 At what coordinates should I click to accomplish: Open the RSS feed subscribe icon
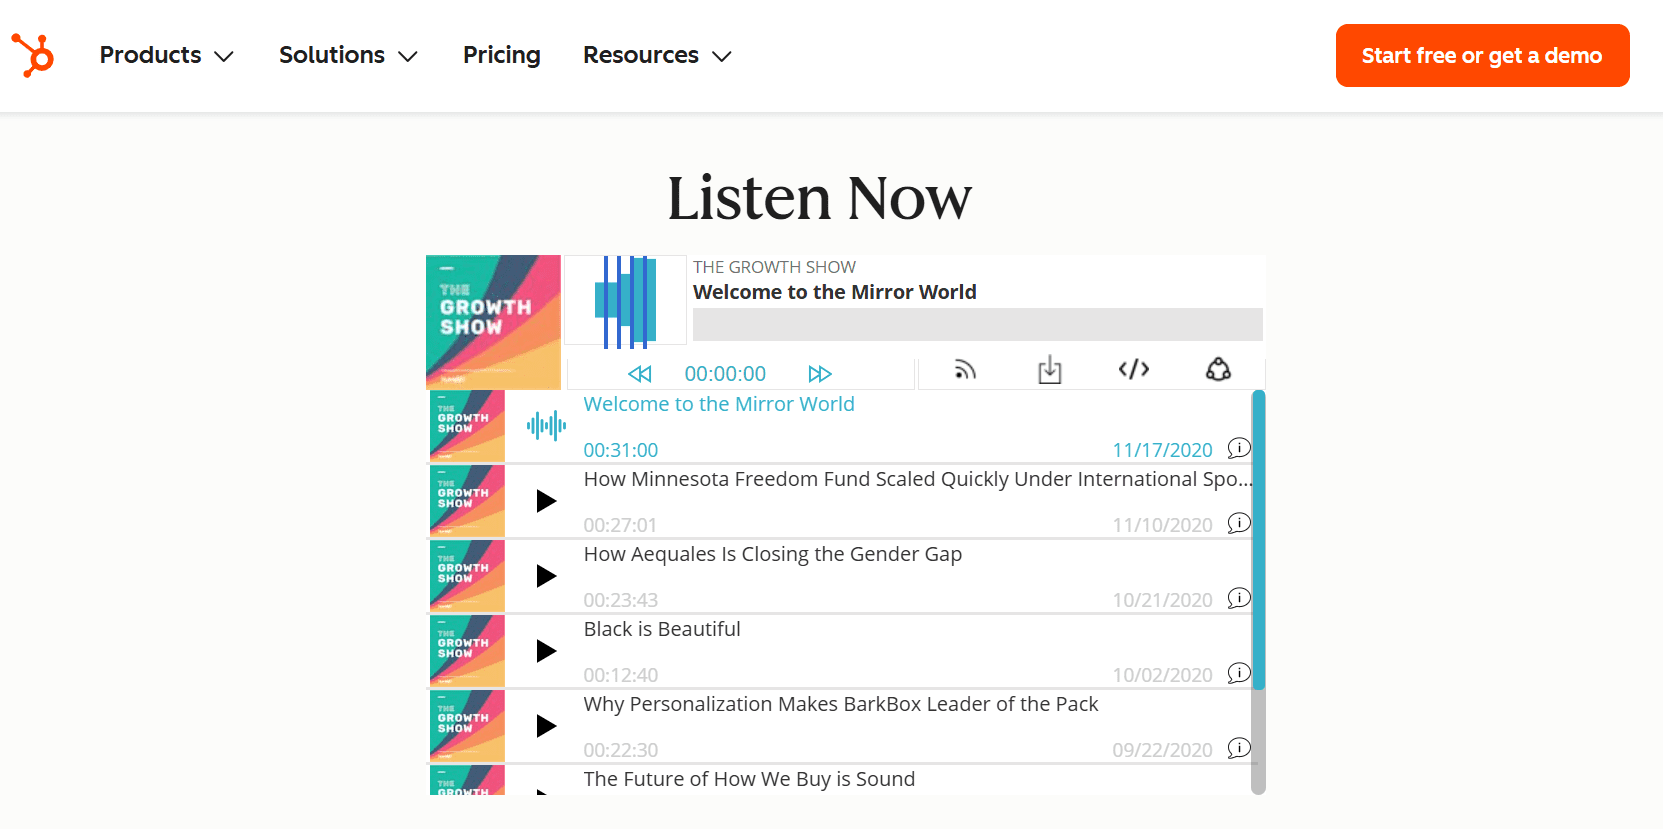[x=965, y=370]
